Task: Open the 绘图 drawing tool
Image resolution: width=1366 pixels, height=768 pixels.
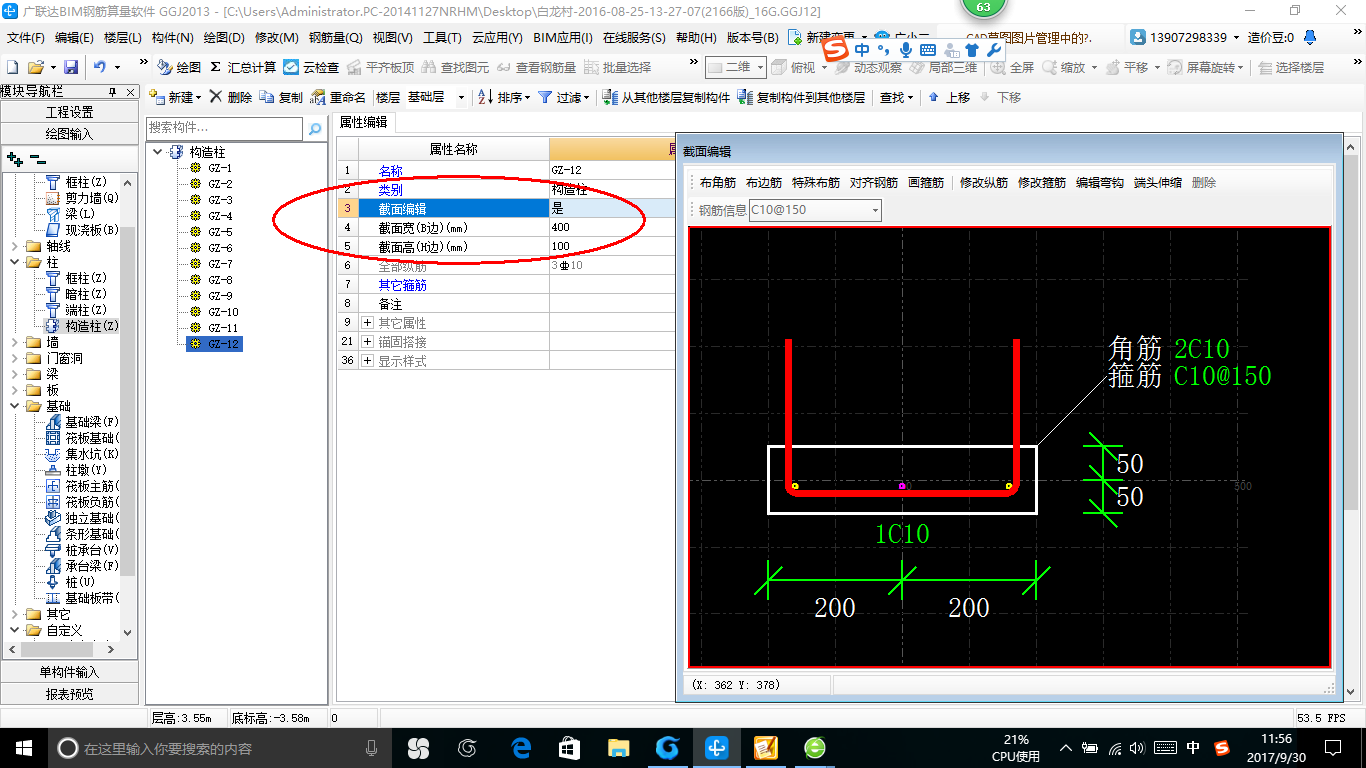Action: click(x=180, y=67)
